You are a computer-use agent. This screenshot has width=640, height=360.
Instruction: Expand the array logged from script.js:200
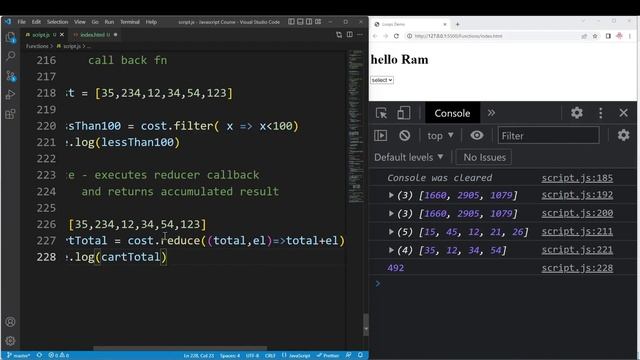tap(391, 213)
